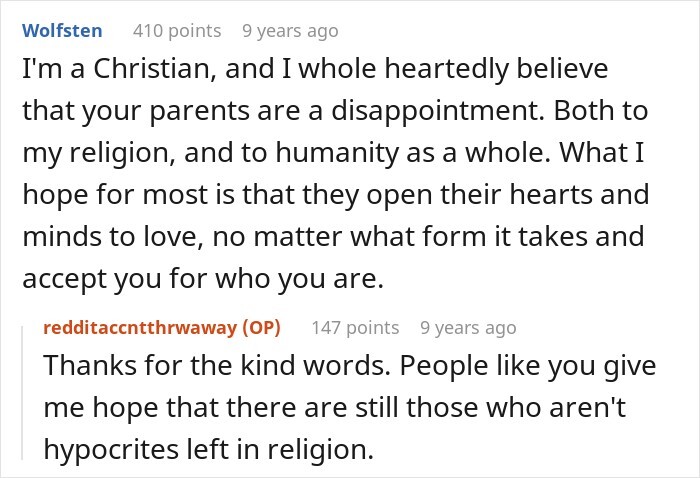Click the 147 points score
700x478 pixels.
[355, 328]
